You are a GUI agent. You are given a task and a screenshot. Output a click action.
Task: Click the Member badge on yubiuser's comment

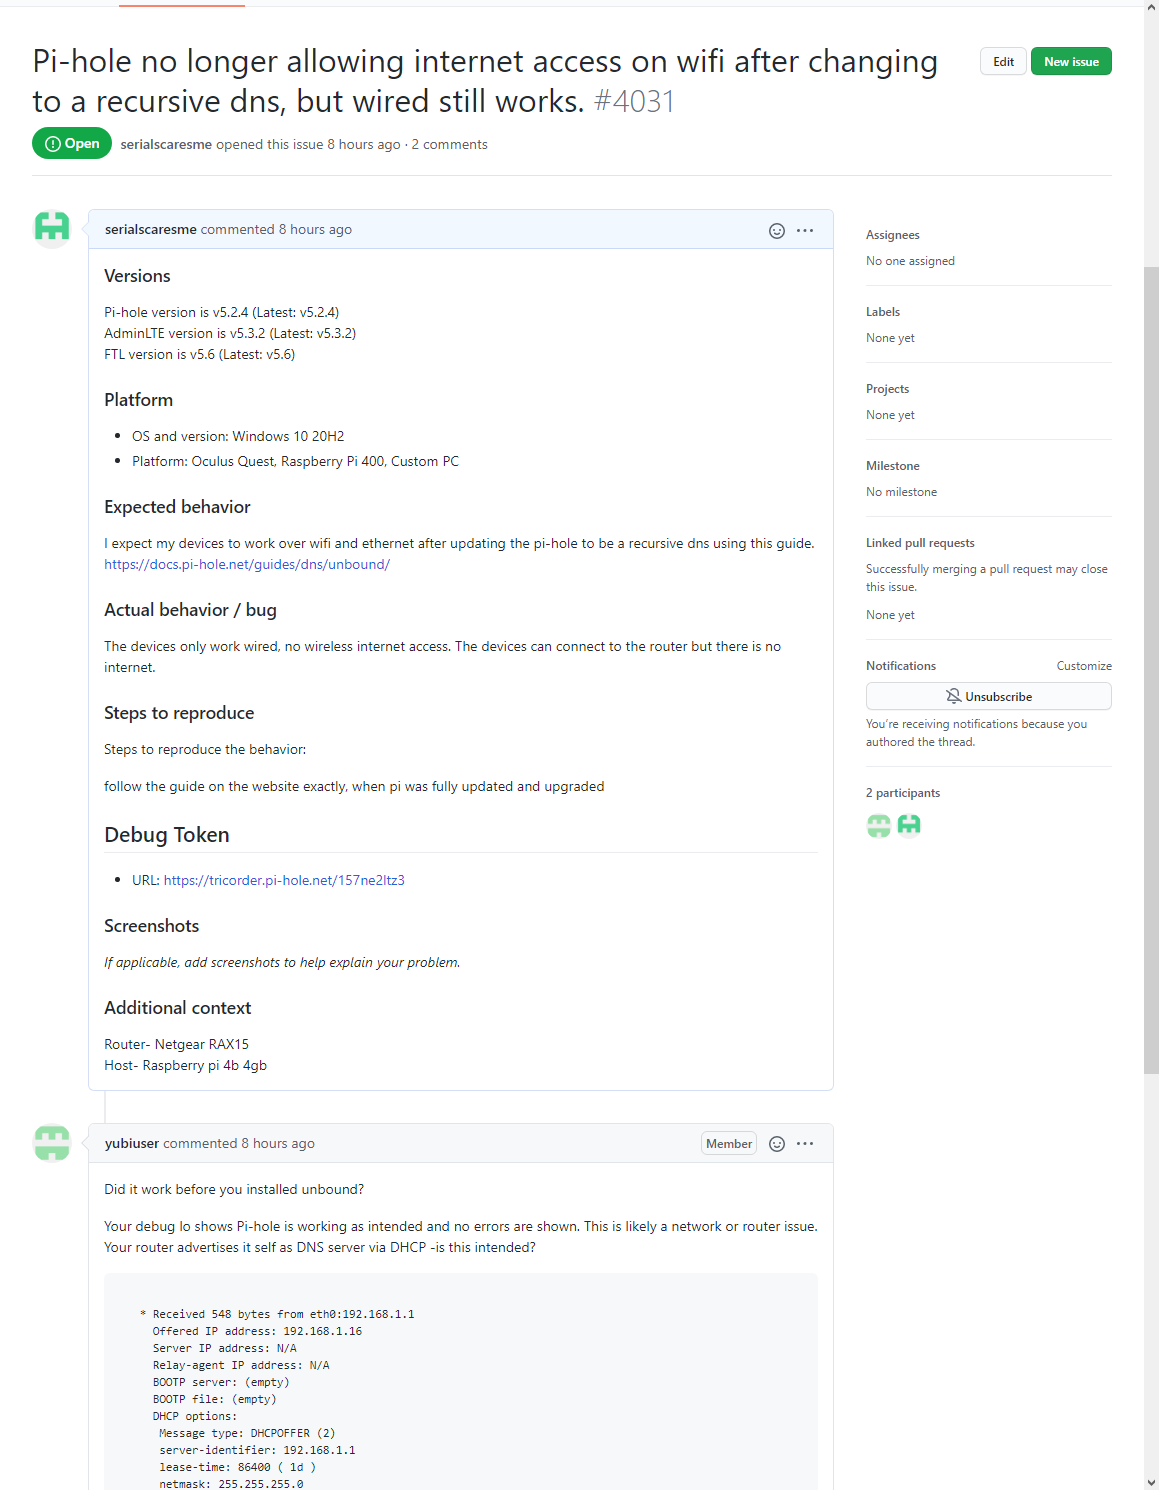point(729,1144)
